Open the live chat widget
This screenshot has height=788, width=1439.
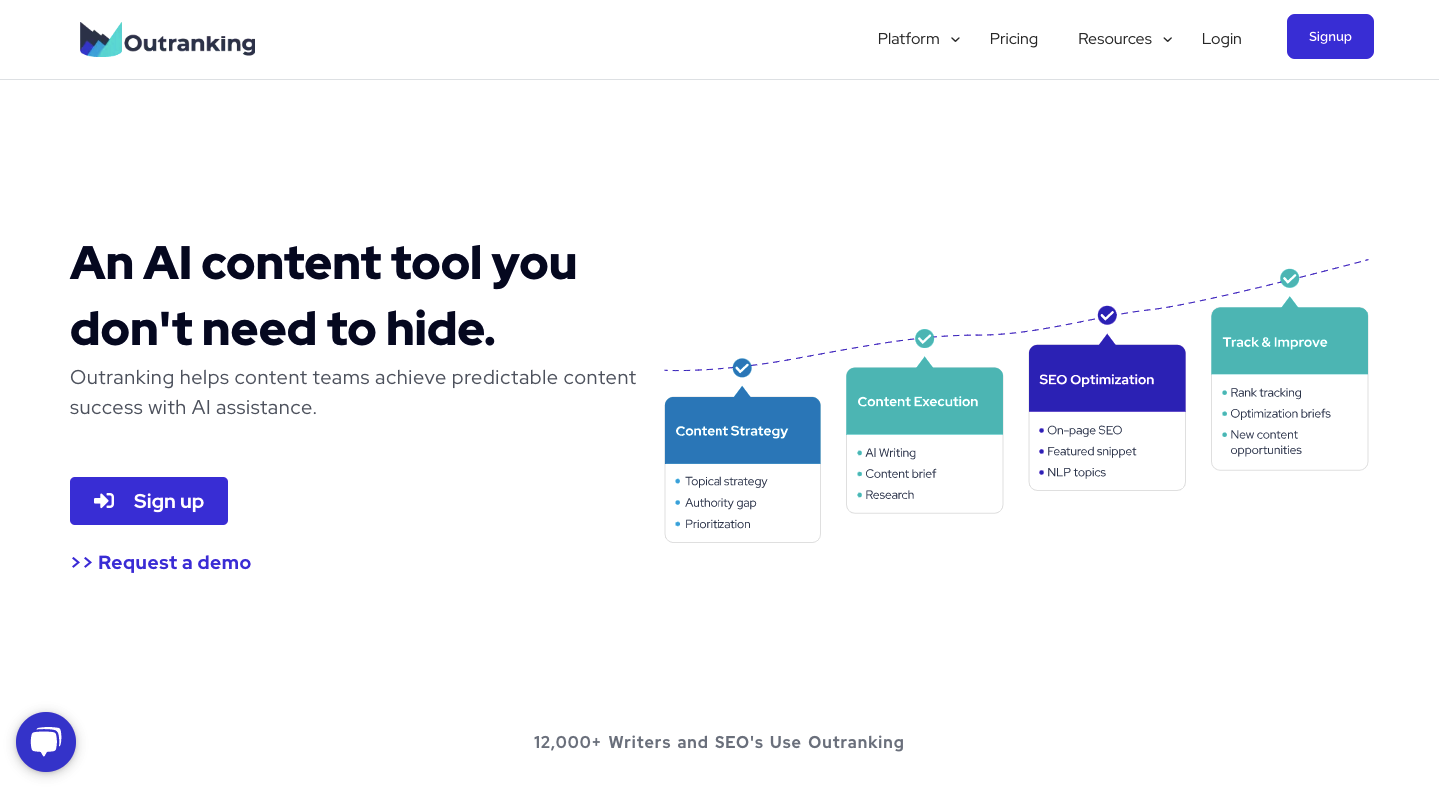coord(46,742)
